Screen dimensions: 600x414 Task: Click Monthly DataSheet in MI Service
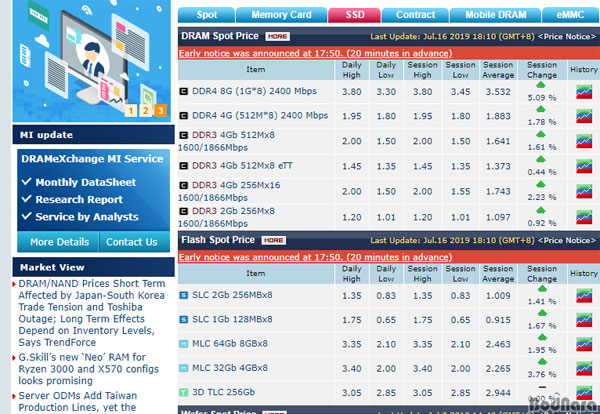coord(85,182)
